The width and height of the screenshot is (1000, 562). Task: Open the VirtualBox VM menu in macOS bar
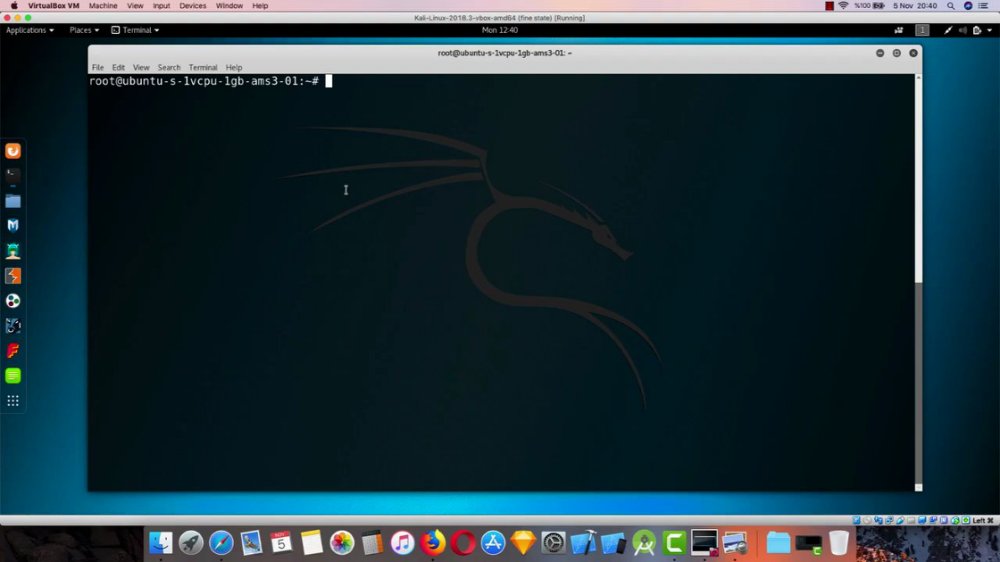(54, 6)
